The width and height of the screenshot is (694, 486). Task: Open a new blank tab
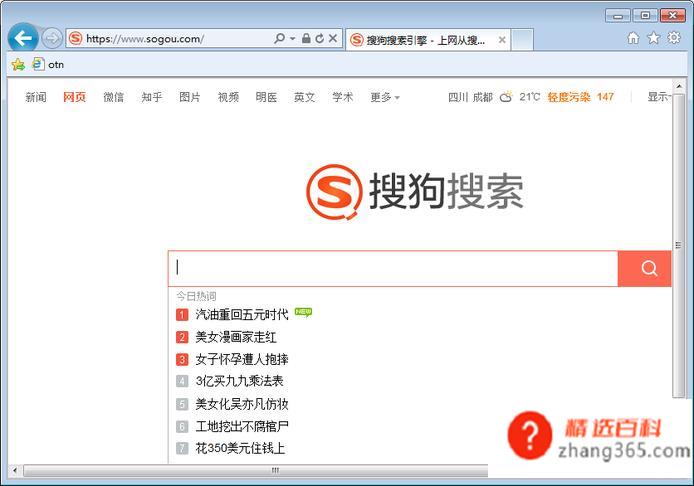tap(522, 40)
